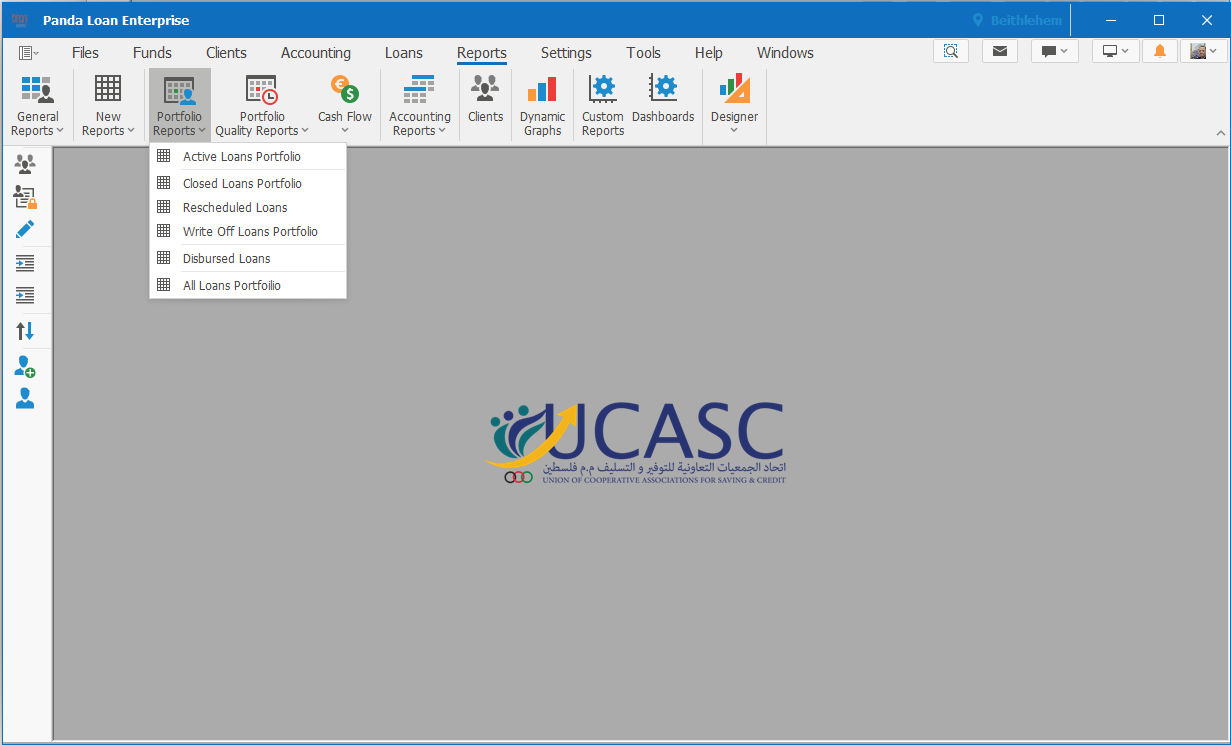Open Portfolio Quality Reports dropdown
Image resolution: width=1231 pixels, height=745 pixels.
tap(262, 105)
